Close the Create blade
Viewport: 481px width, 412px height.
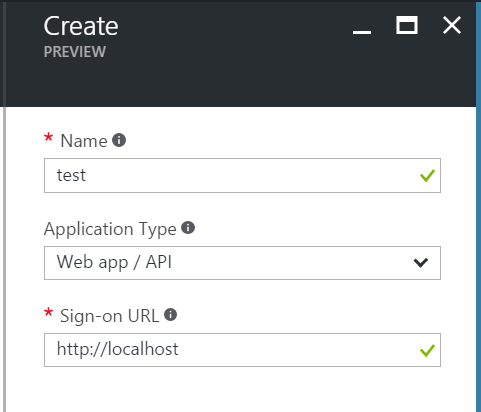click(x=452, y=25)
